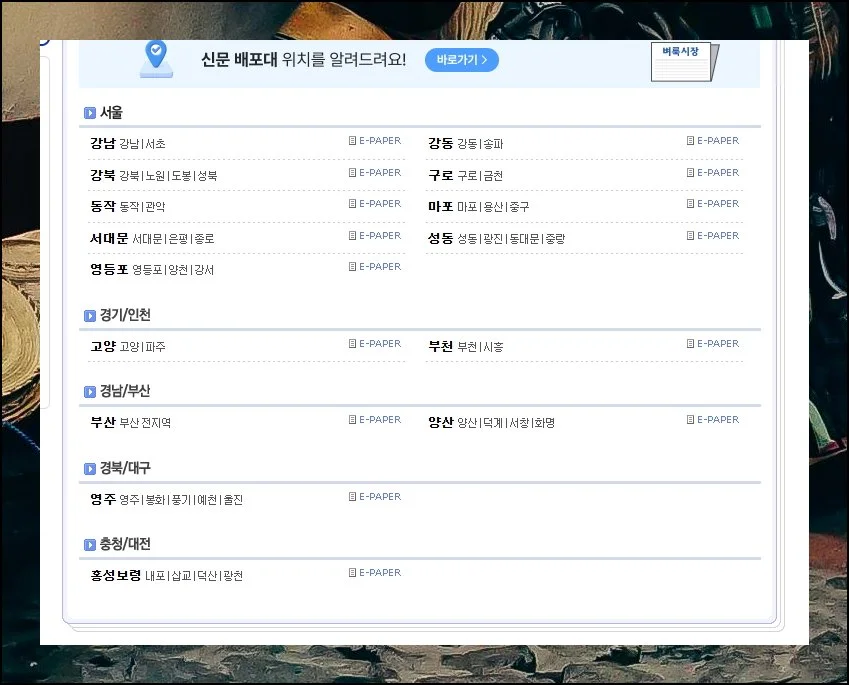The image size is (849, 685).
Task: Open E-PAPER for 구로 edition
Action: (x=713, y=173)
